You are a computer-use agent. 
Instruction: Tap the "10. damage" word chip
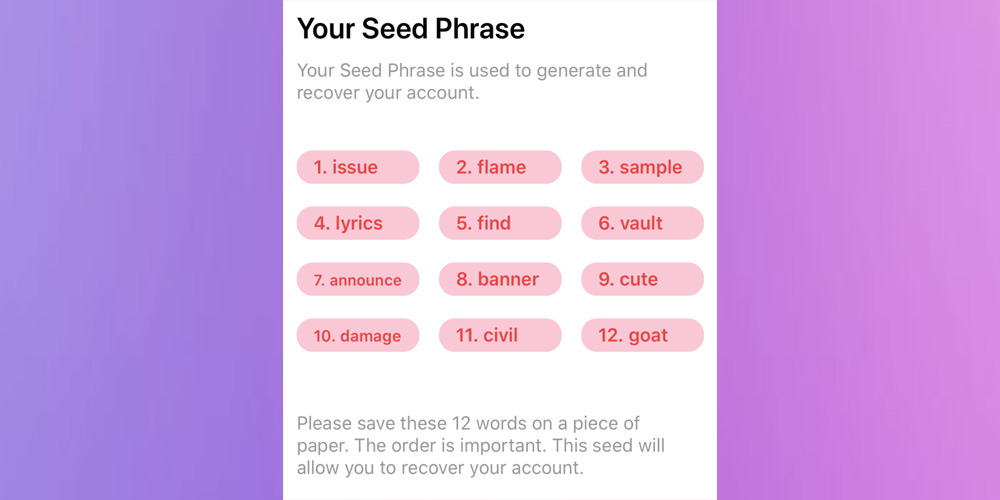click(357, 335)
